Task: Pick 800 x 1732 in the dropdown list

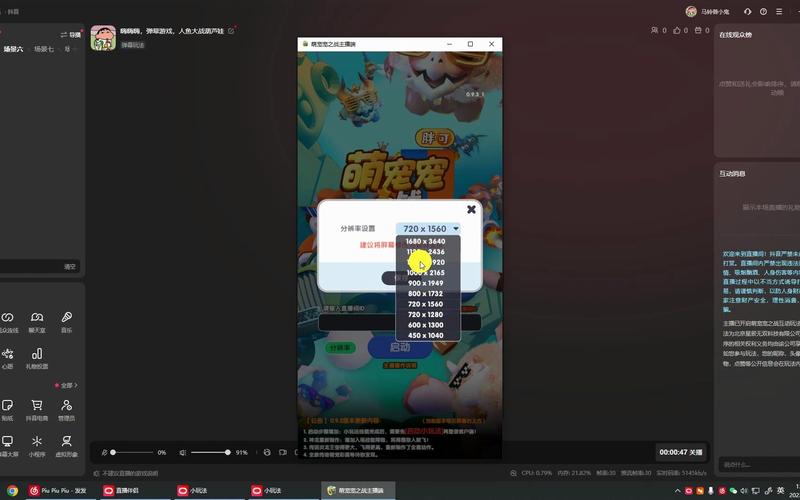Action: pos(425,293)
